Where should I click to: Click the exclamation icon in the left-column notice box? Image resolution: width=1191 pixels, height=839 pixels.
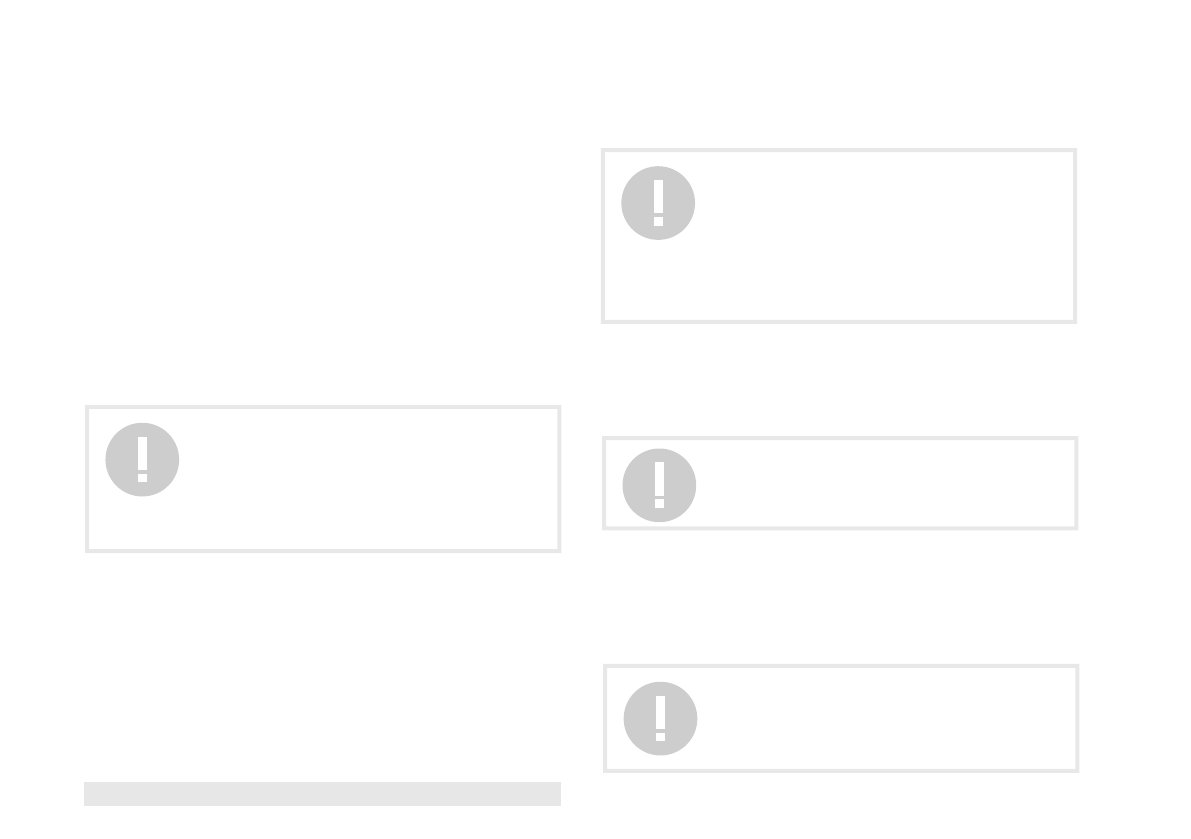coord(142,459)
